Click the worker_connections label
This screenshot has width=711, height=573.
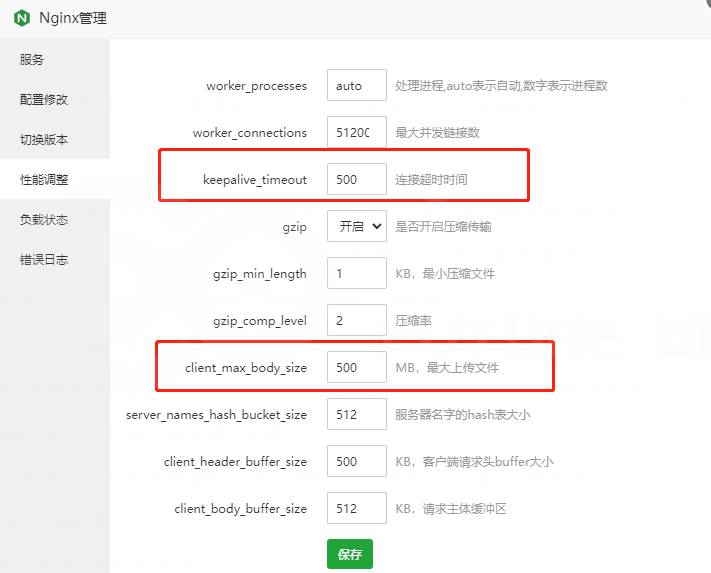(x=250, y=133)
